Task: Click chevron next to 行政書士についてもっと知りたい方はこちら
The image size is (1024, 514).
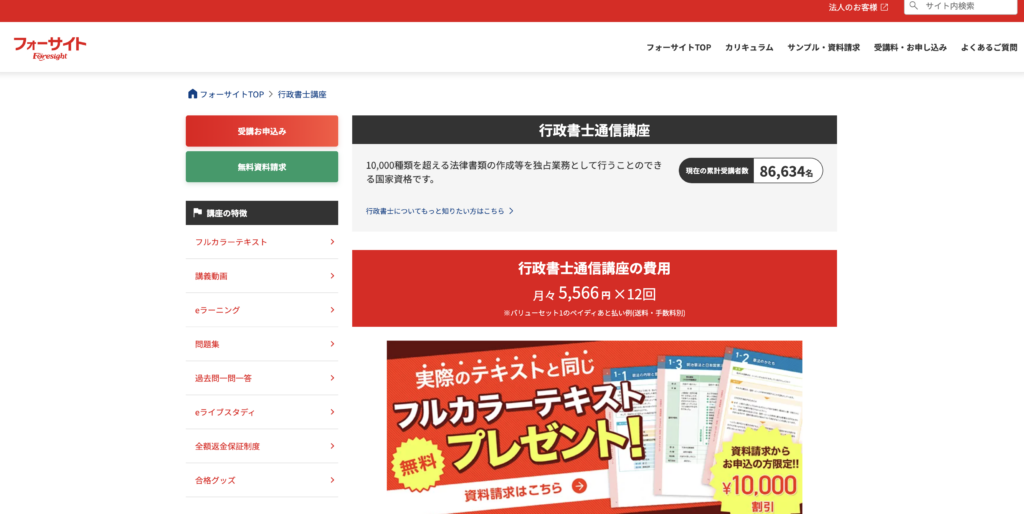Action: coord(511,211)
